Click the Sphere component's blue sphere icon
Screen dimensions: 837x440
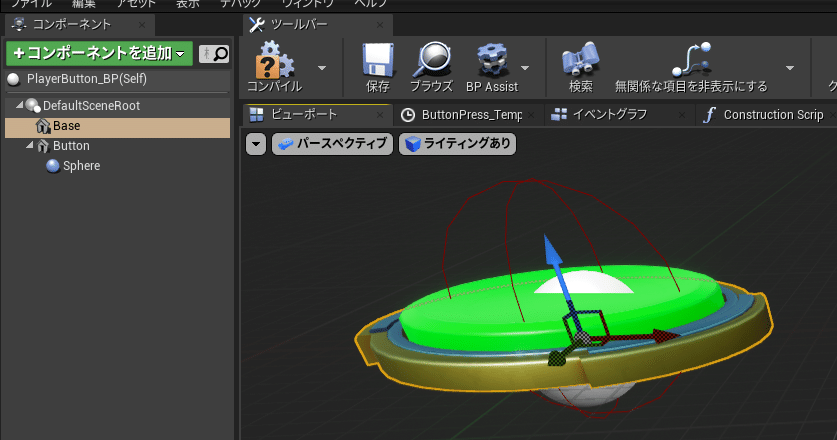[x=52, y=166]
